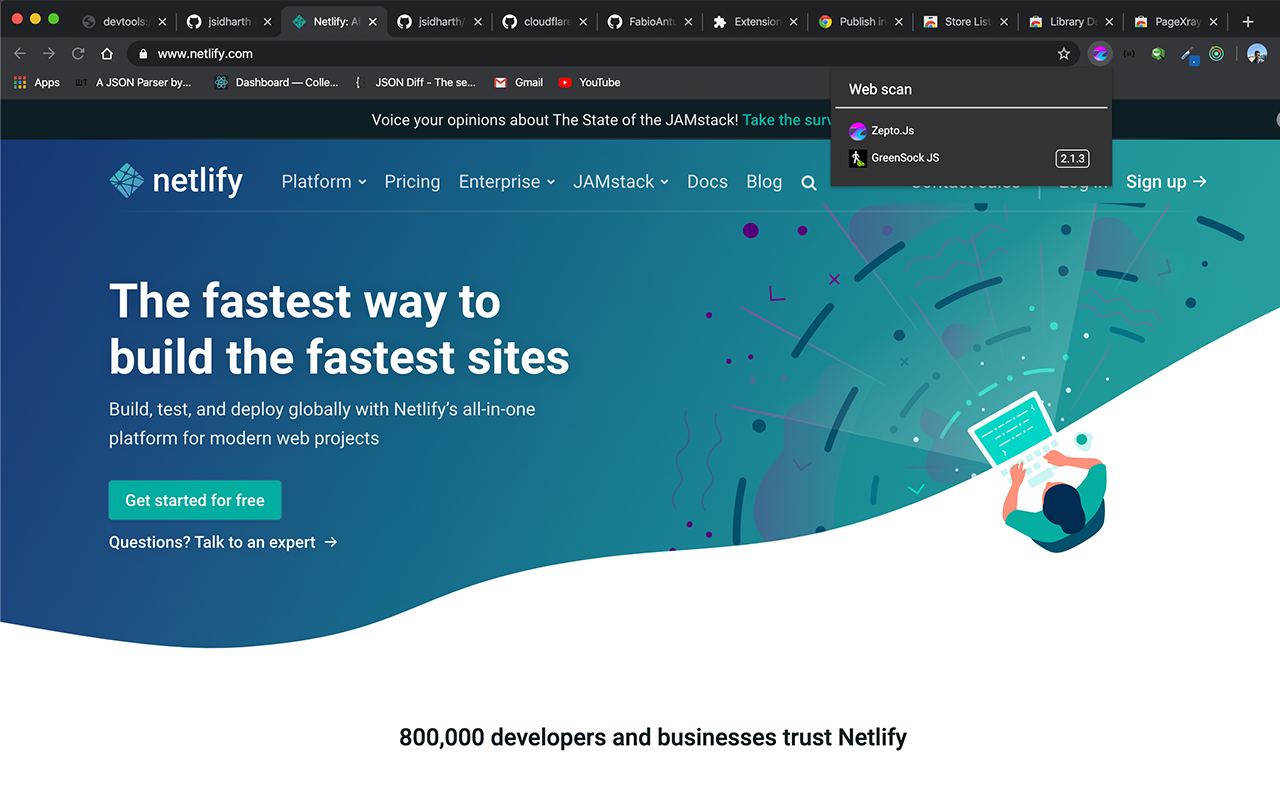
Task: Open the Docs page
Action: tap(707, 182)
